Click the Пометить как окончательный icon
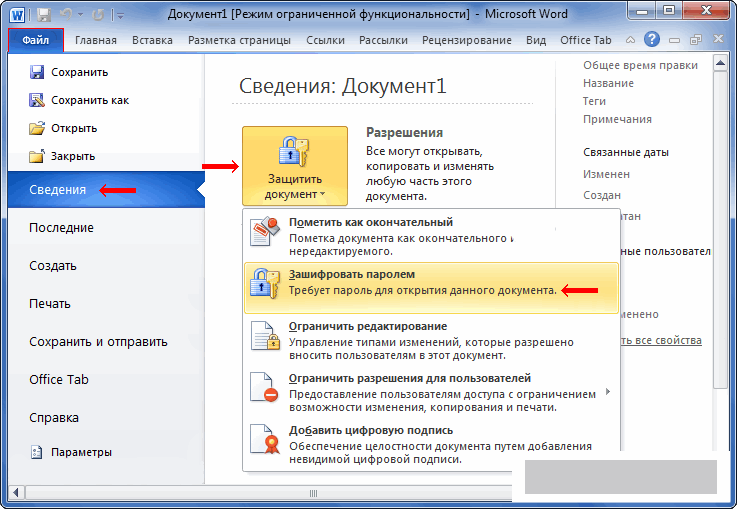737x509 pixels. click(x=265, y=231)
